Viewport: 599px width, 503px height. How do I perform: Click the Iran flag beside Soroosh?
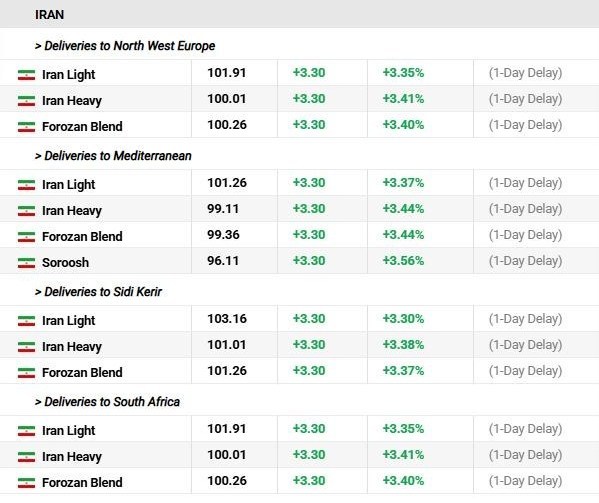tap(26, 263)
